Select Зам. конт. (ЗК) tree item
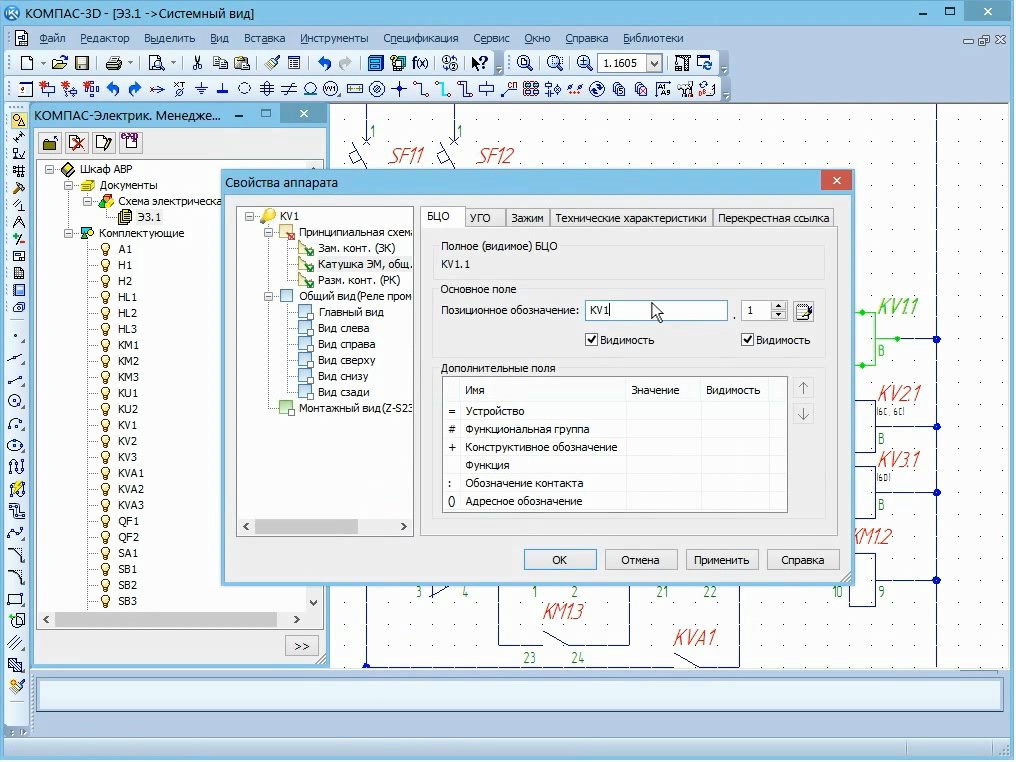This screenshot has height=762, width=1016. pos(356,248)
